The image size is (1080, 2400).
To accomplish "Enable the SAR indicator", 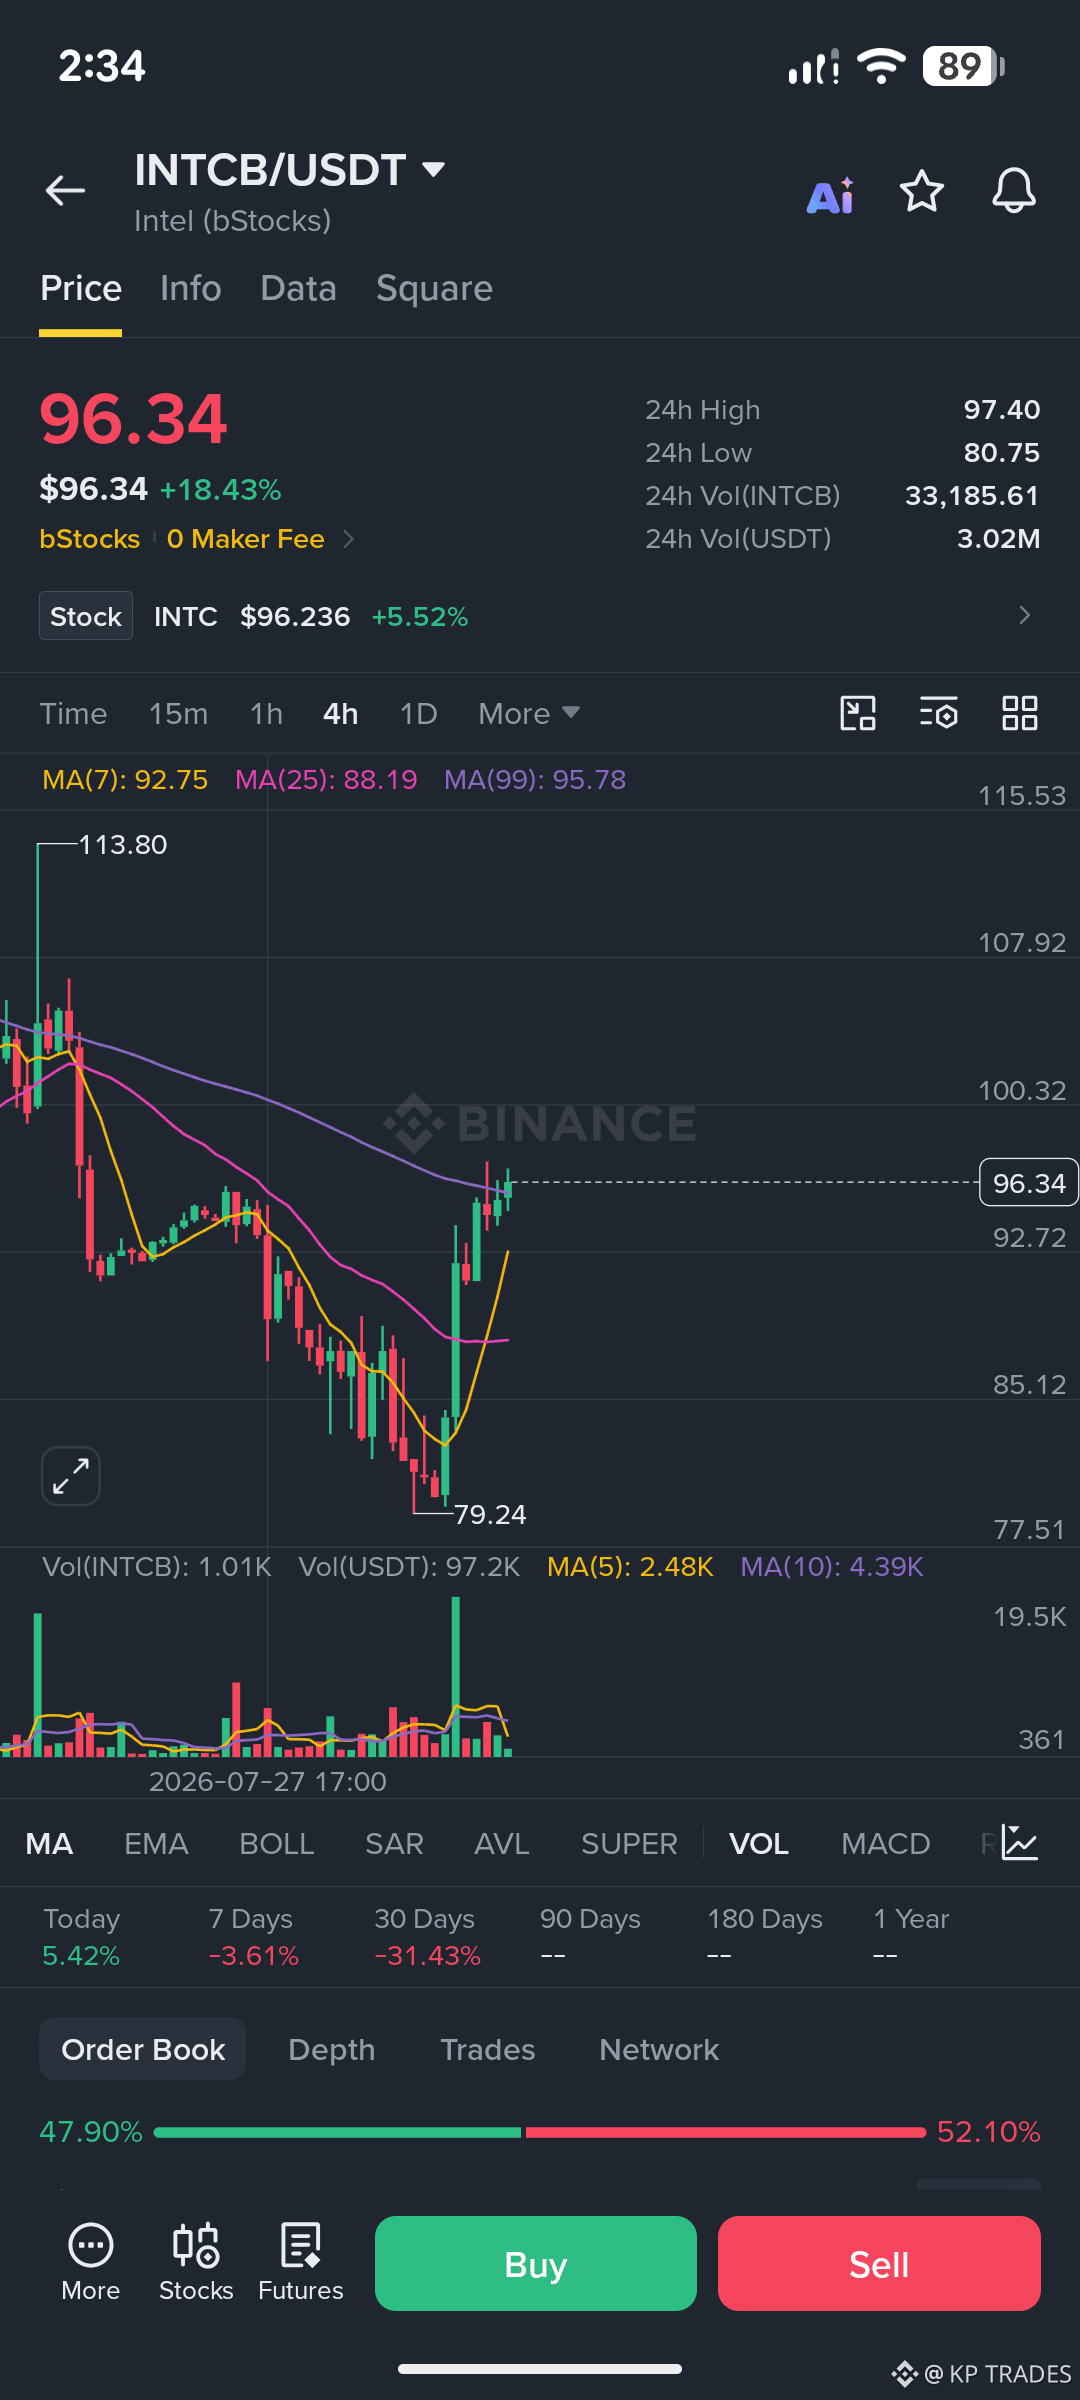I will tap(394, 1844).
